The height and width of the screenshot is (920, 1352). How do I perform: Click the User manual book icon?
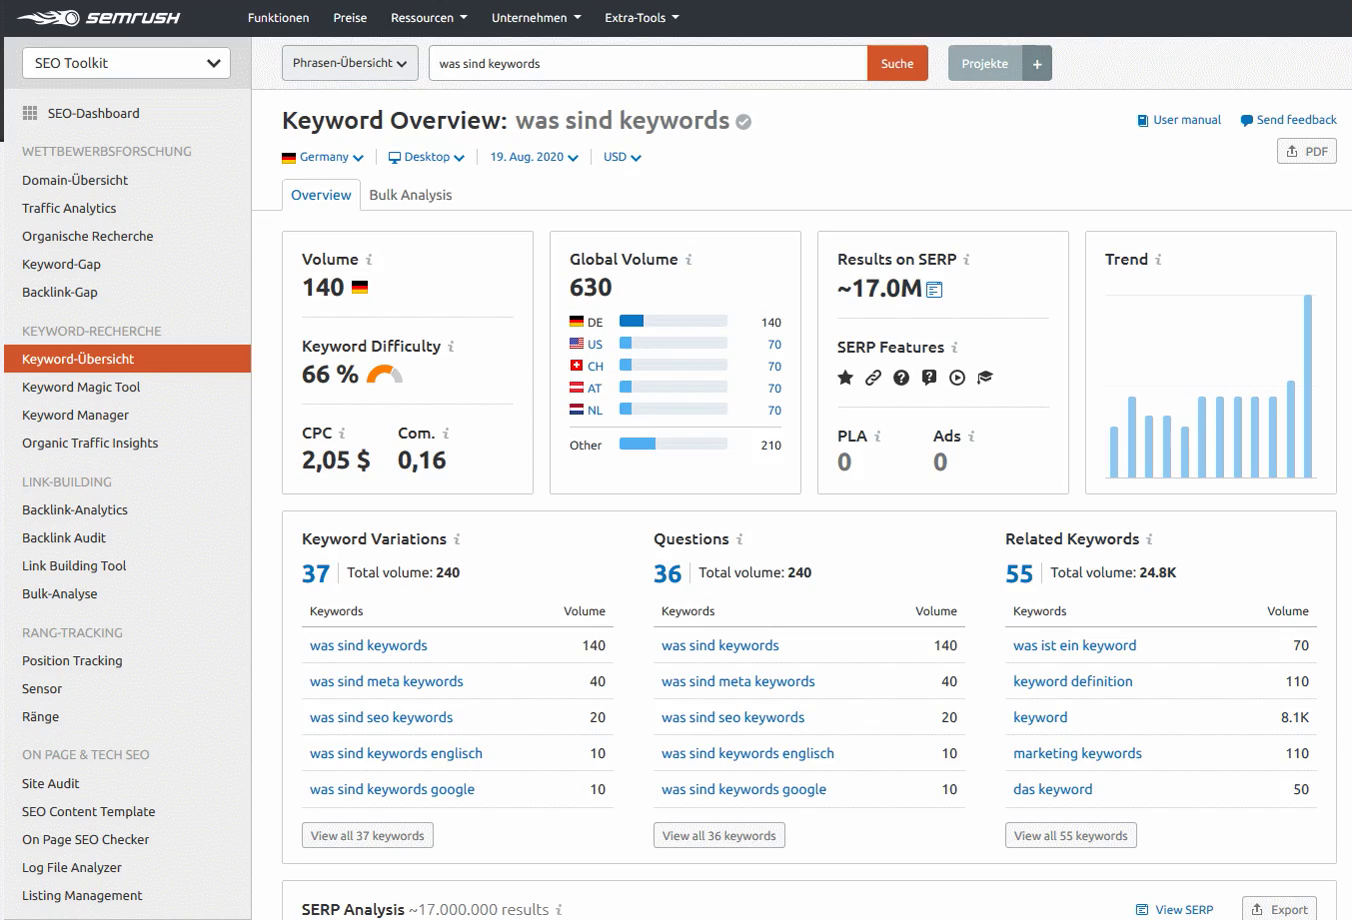[1143, 120]
